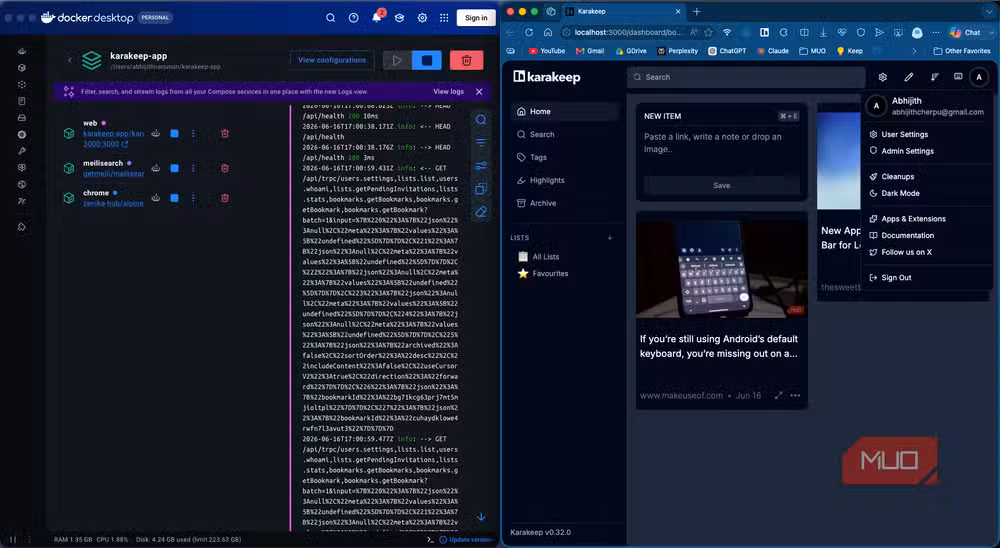Stop the chrome container

click(x=174, y=198)
